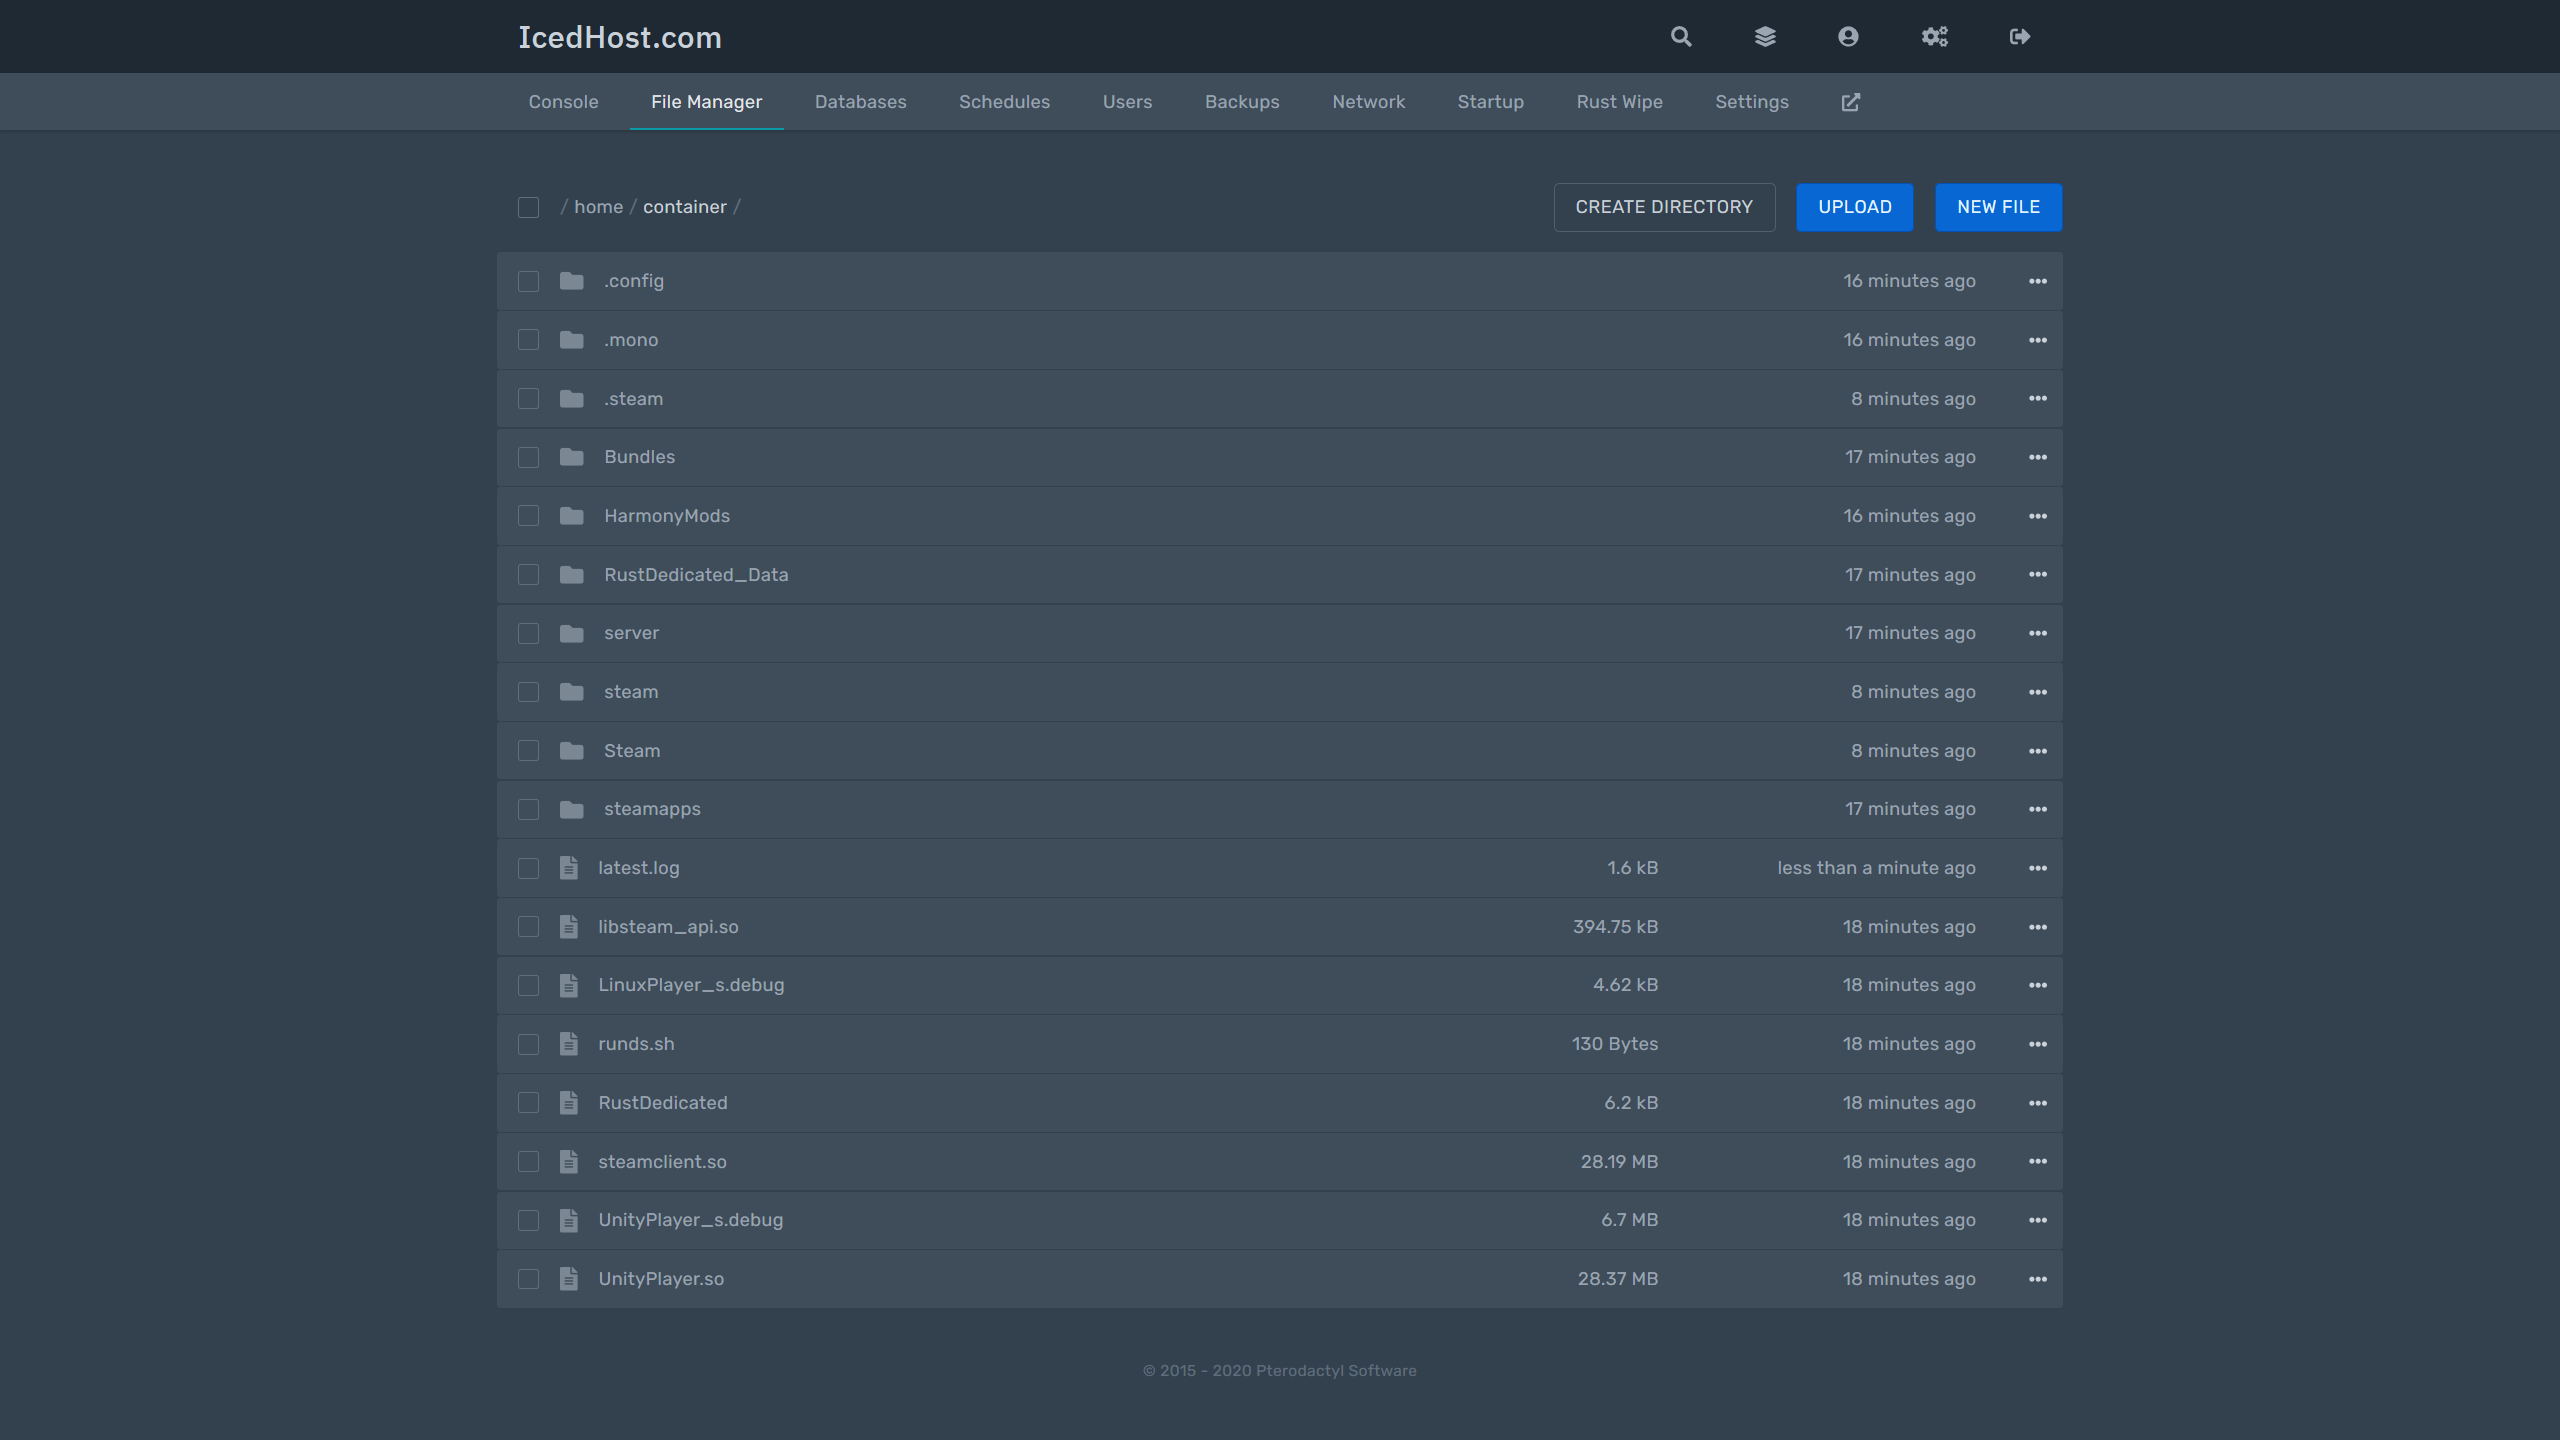Toggle checkbox for HarmonyMods folder
2560x1440 pixels.
pos(527,515)
